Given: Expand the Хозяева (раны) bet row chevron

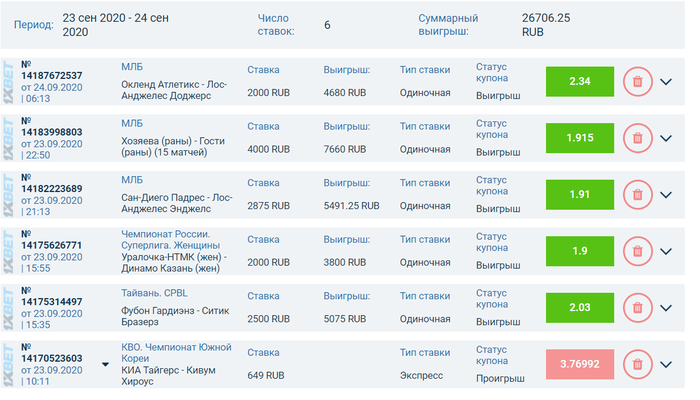Looking at the screenshot, I should [666, 138].
